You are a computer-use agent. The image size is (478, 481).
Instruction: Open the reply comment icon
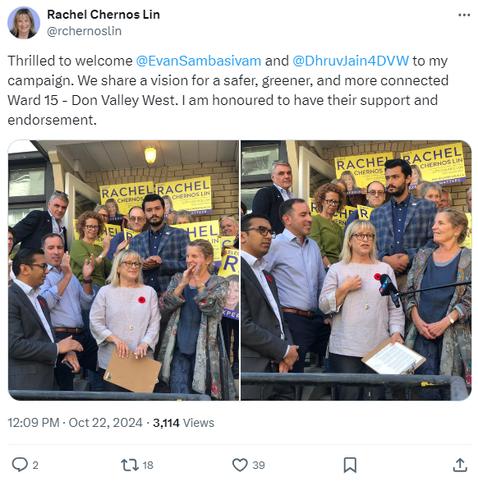click(x=20, y=464)
